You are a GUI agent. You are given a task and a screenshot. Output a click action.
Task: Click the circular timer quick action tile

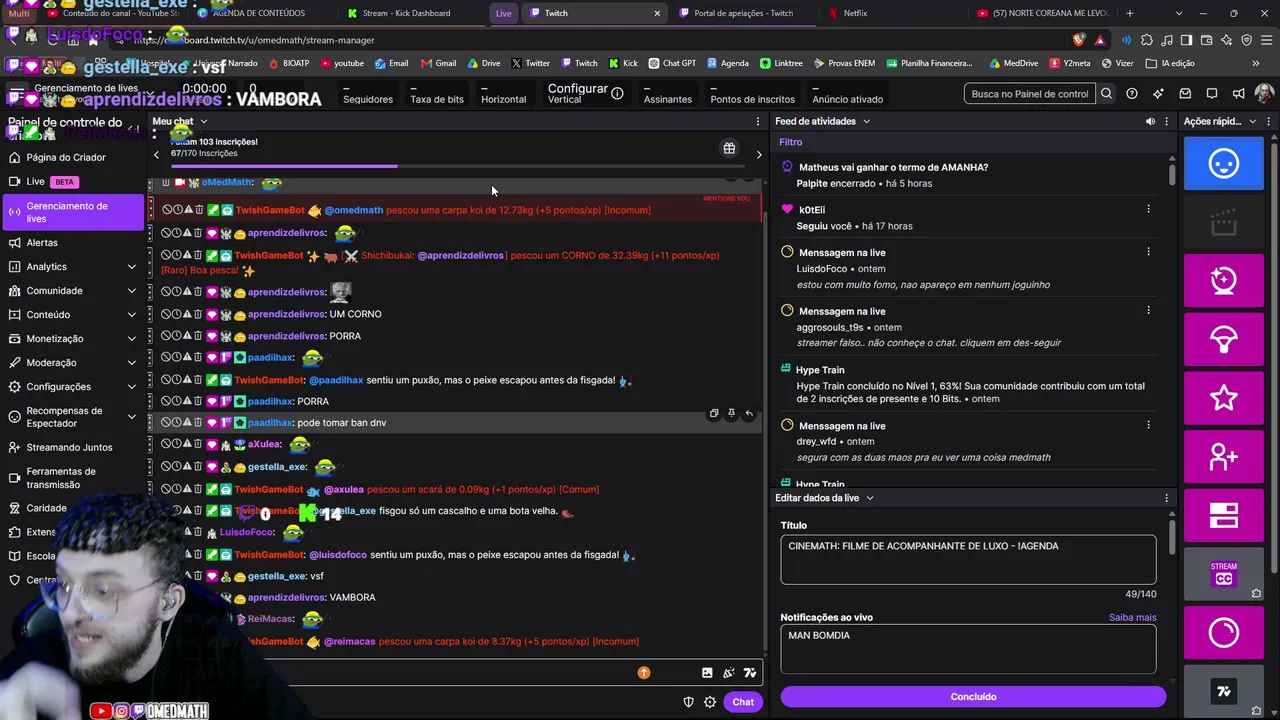point(1224,632)
